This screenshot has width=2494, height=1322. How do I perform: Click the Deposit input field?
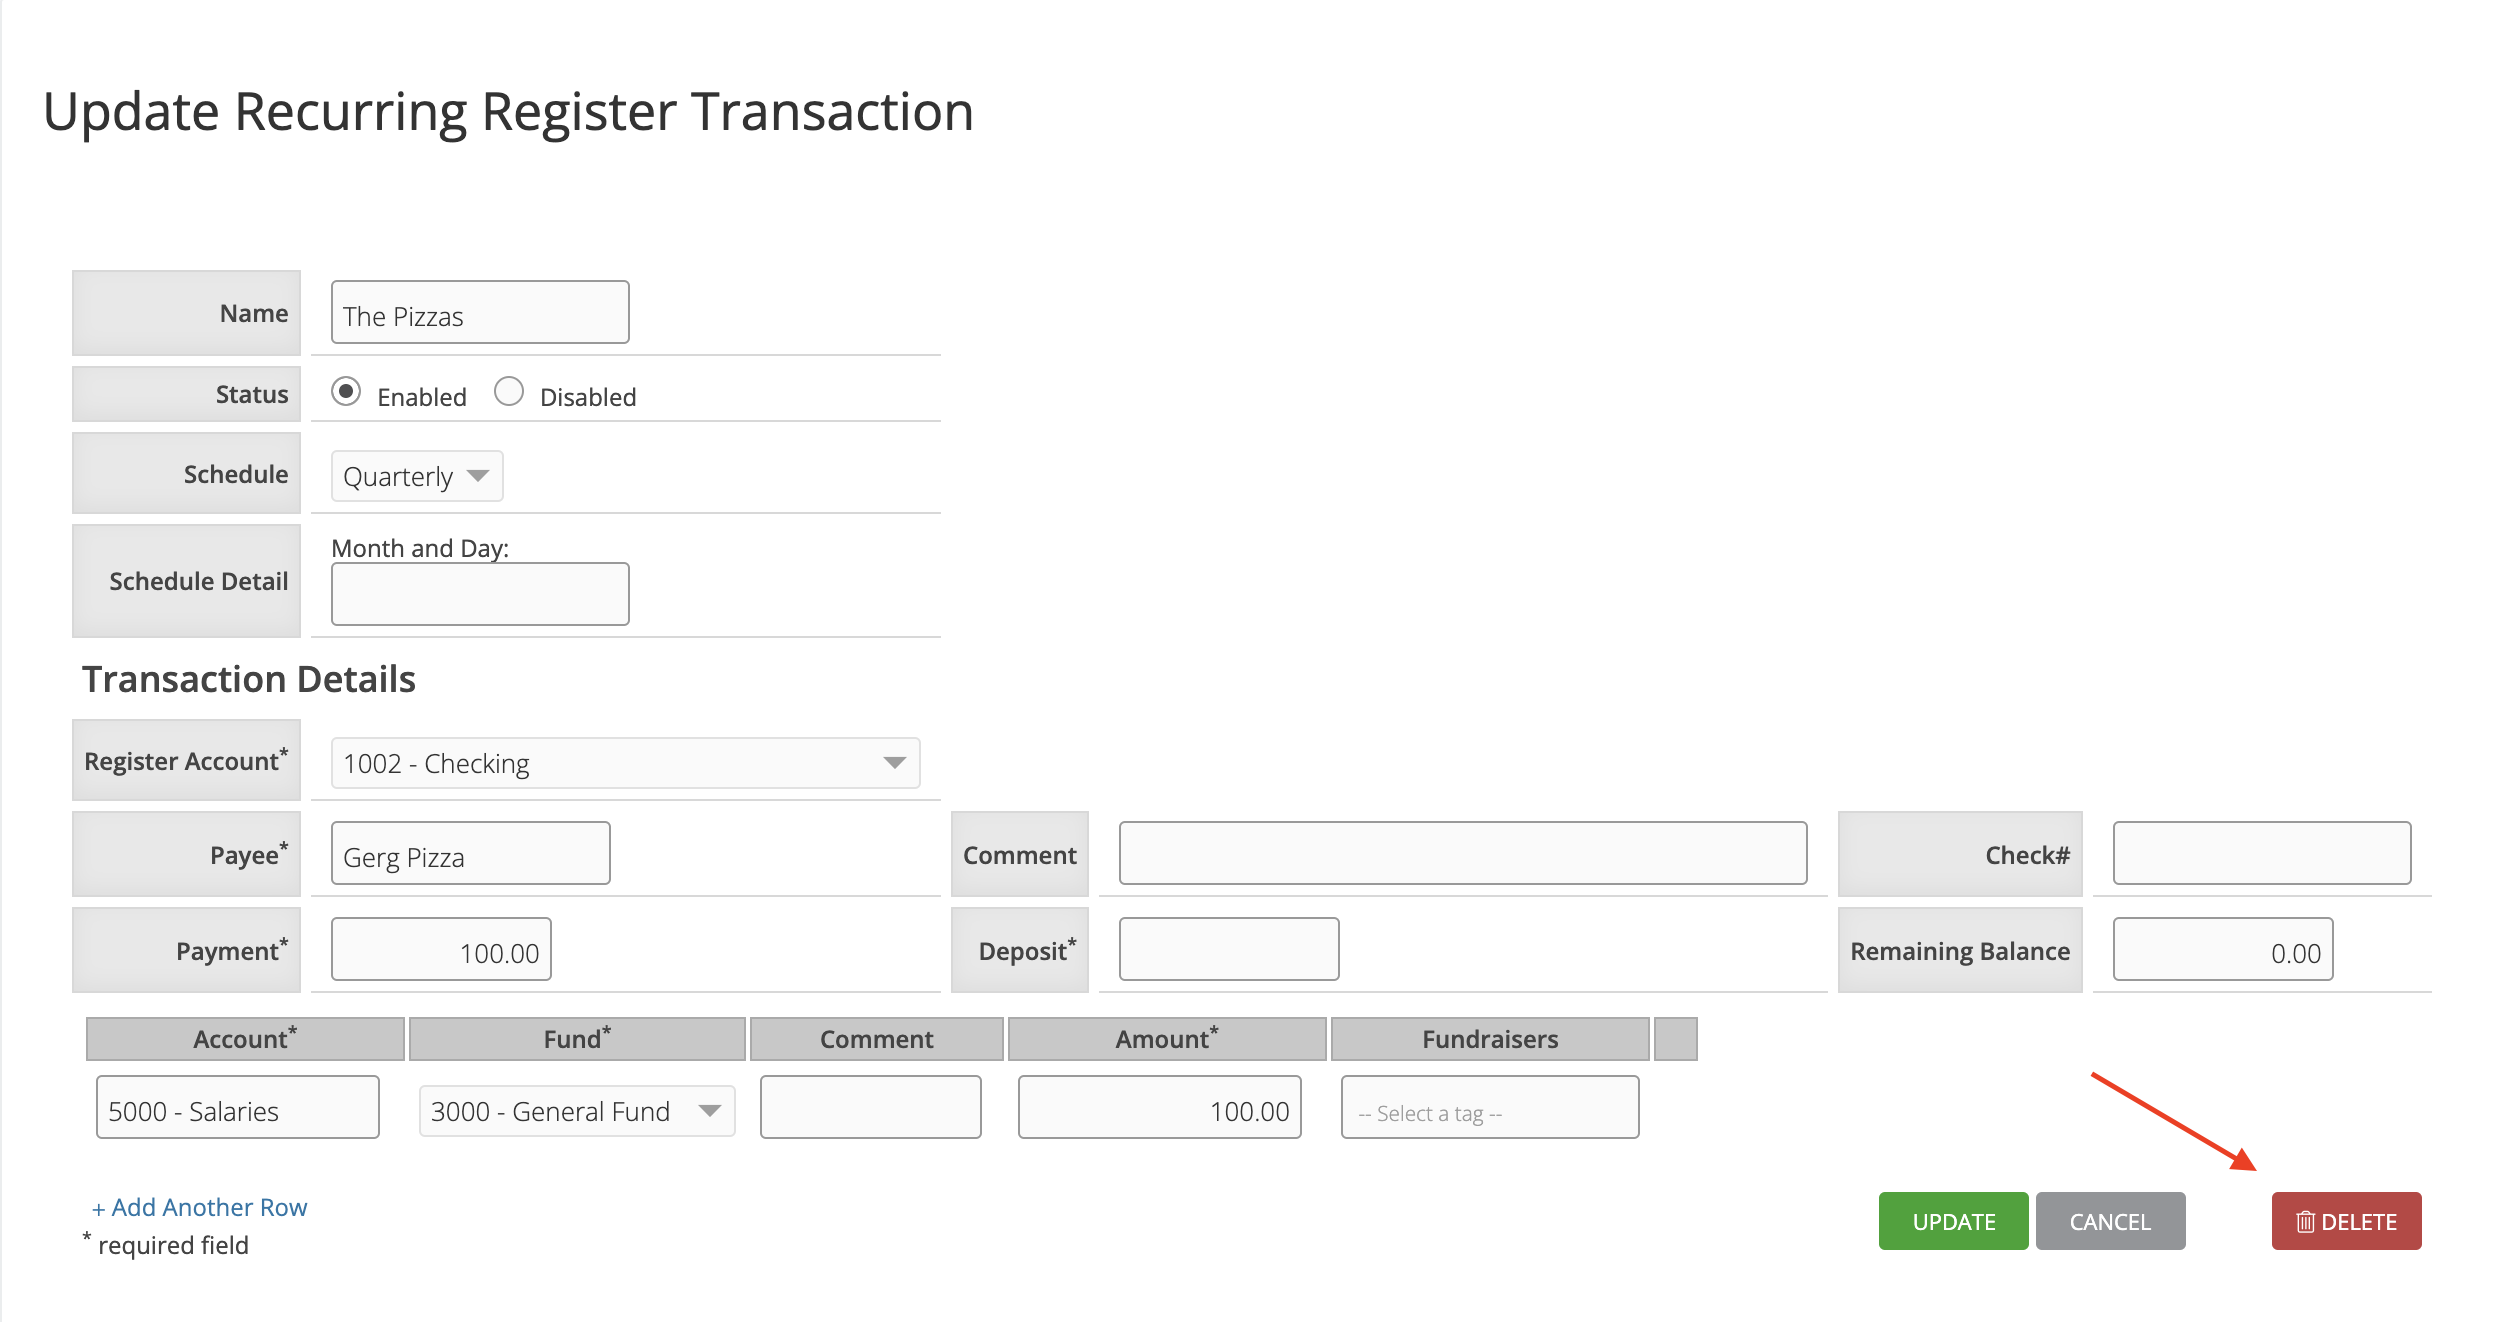click(x=1229, y=949)
